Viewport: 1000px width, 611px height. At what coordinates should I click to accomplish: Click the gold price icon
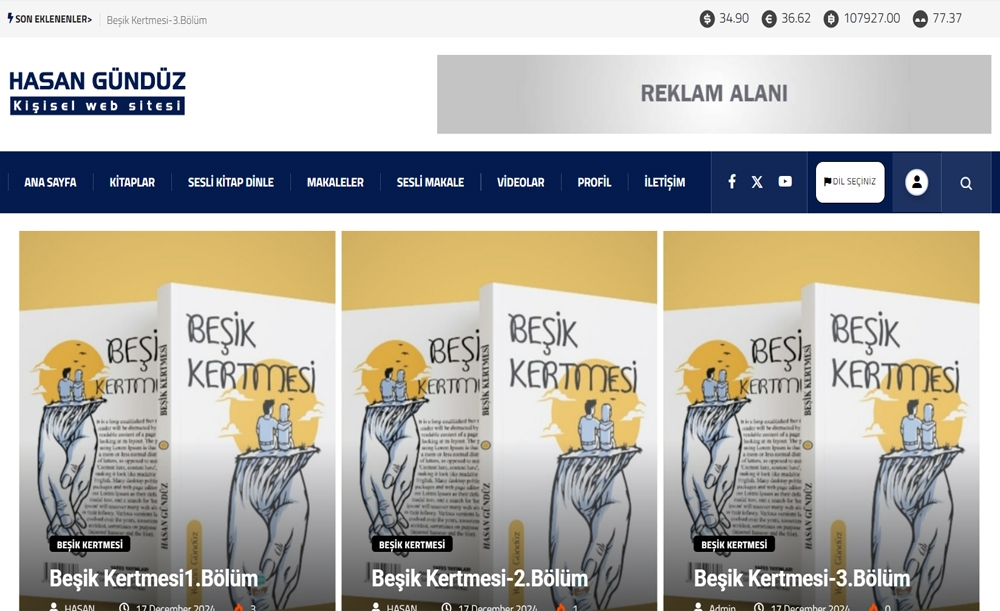(920, 19)
